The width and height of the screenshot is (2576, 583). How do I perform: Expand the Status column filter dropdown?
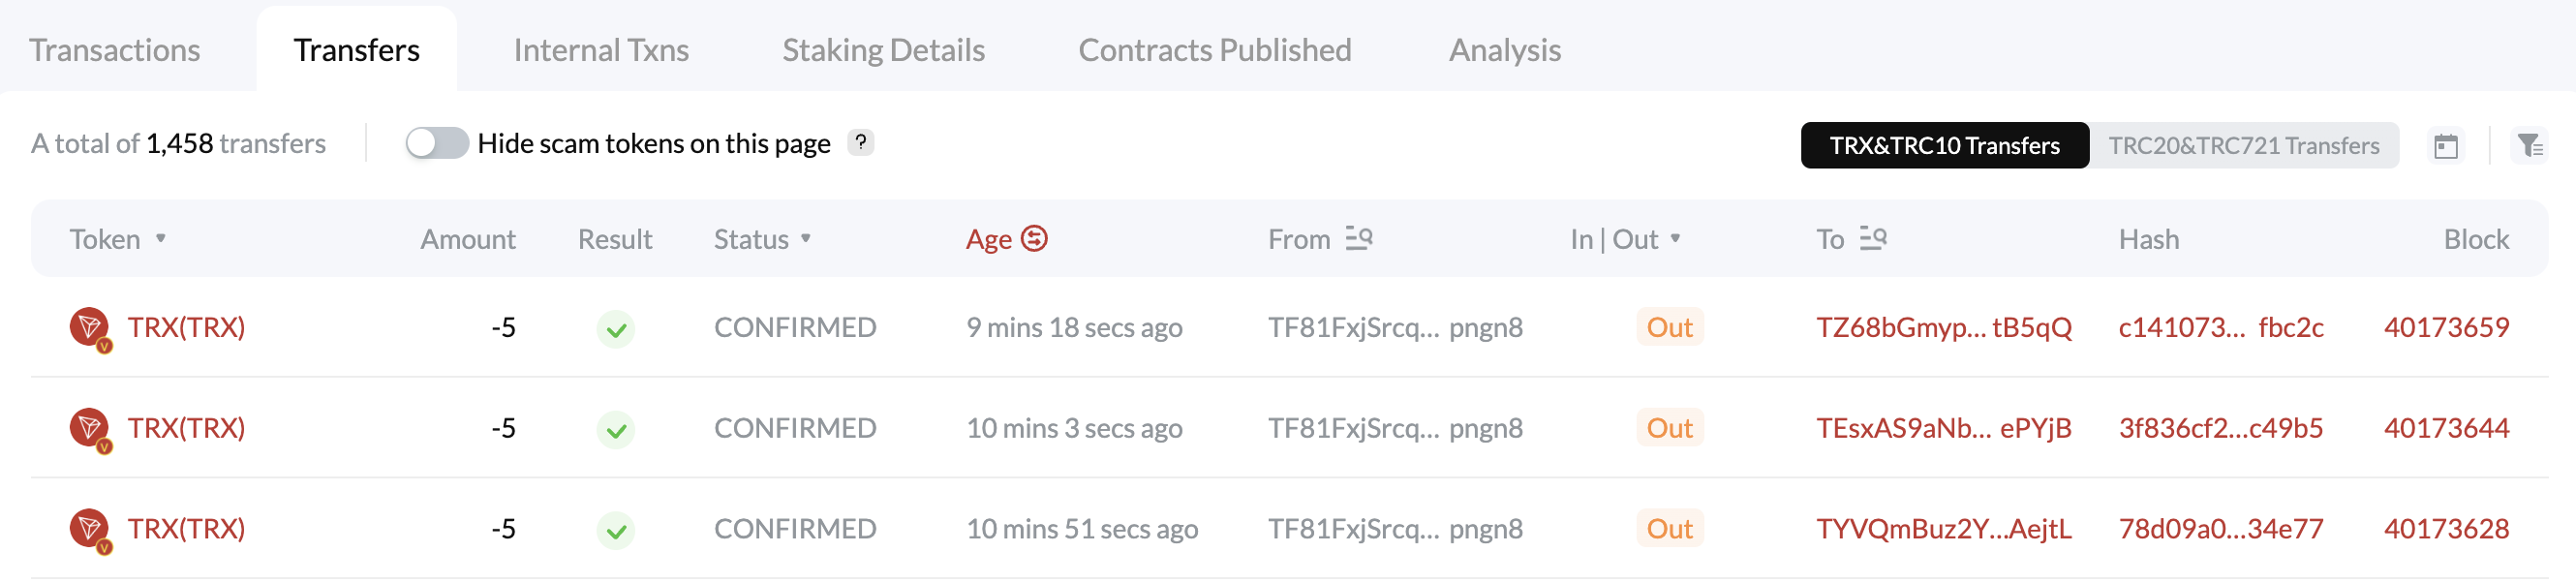(x=806, y=239)
